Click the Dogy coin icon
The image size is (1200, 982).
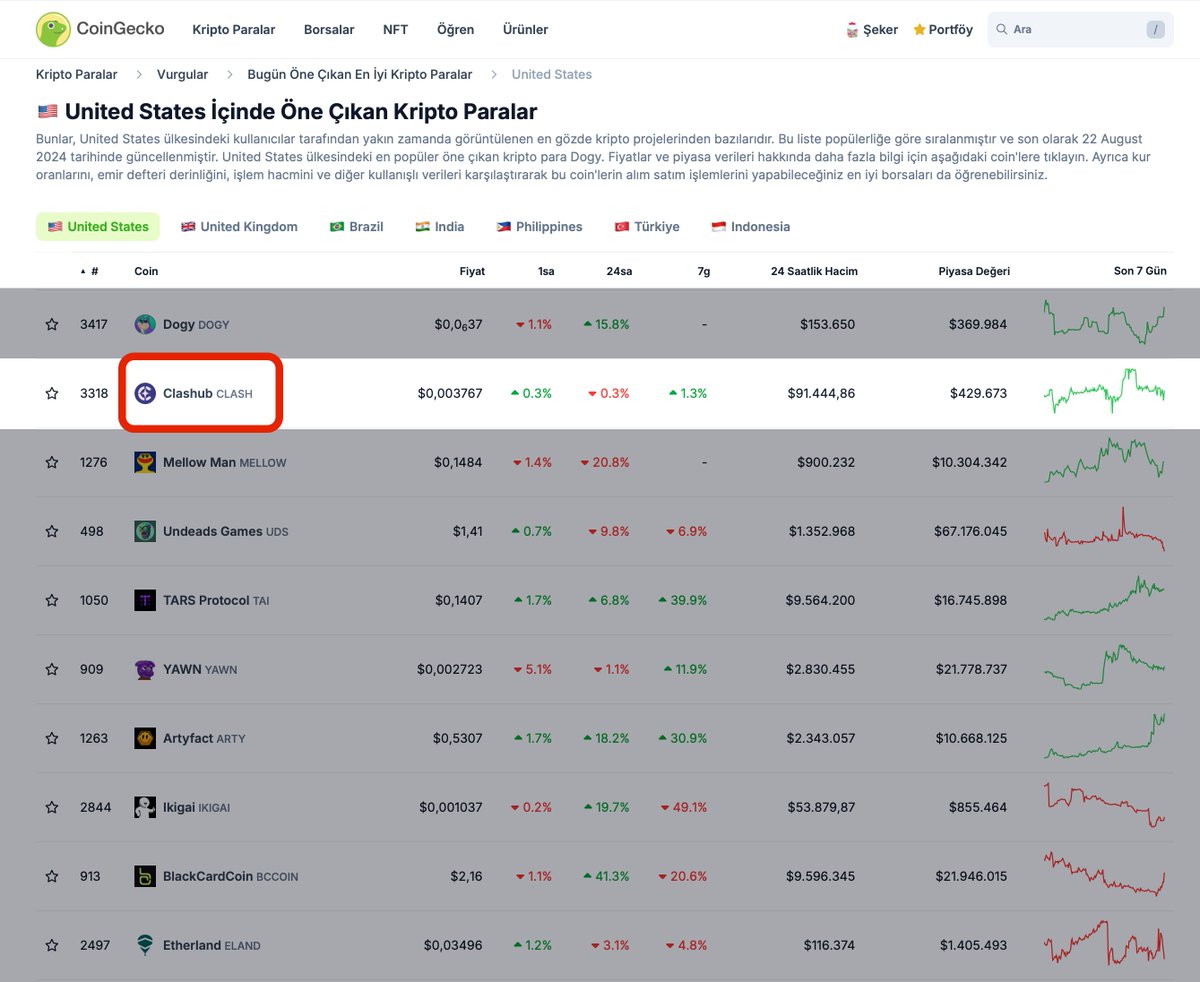pyautogui.click(x=145, y=324)
